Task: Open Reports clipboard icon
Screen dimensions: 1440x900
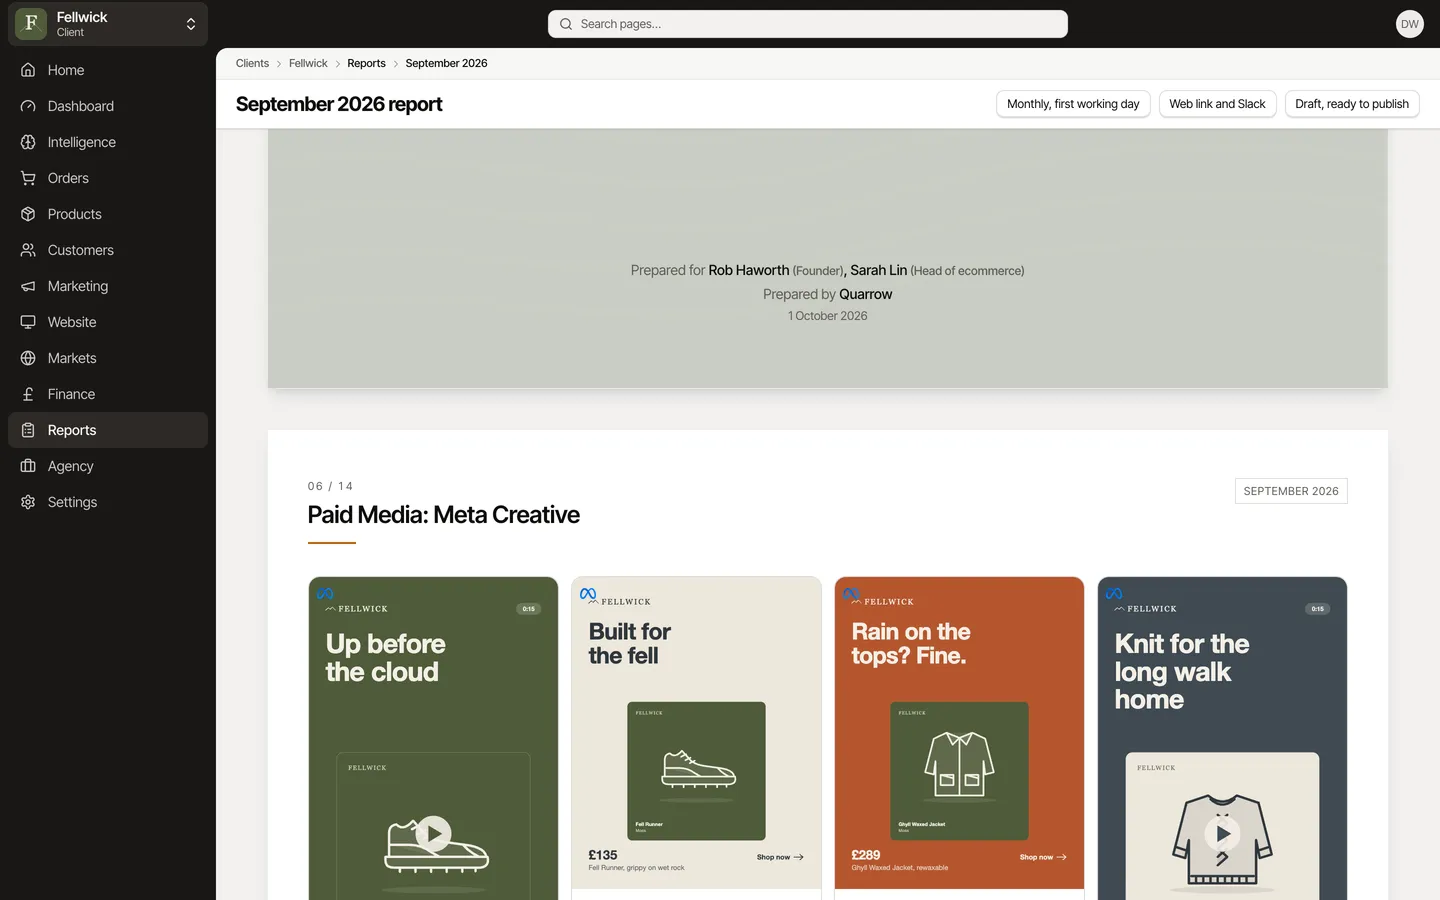Action: tap(28, 430)
